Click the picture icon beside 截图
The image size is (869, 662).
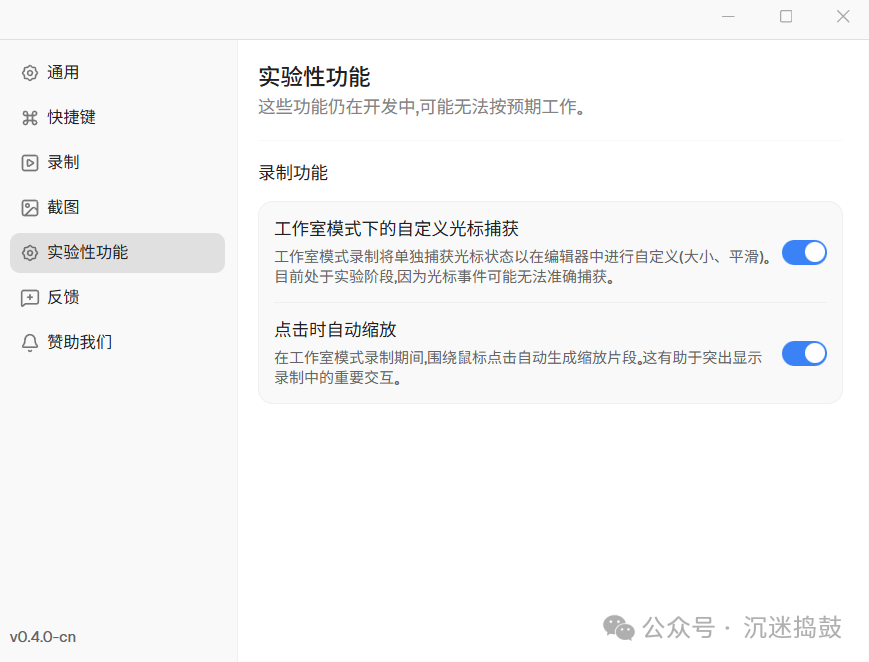[30, 208]
